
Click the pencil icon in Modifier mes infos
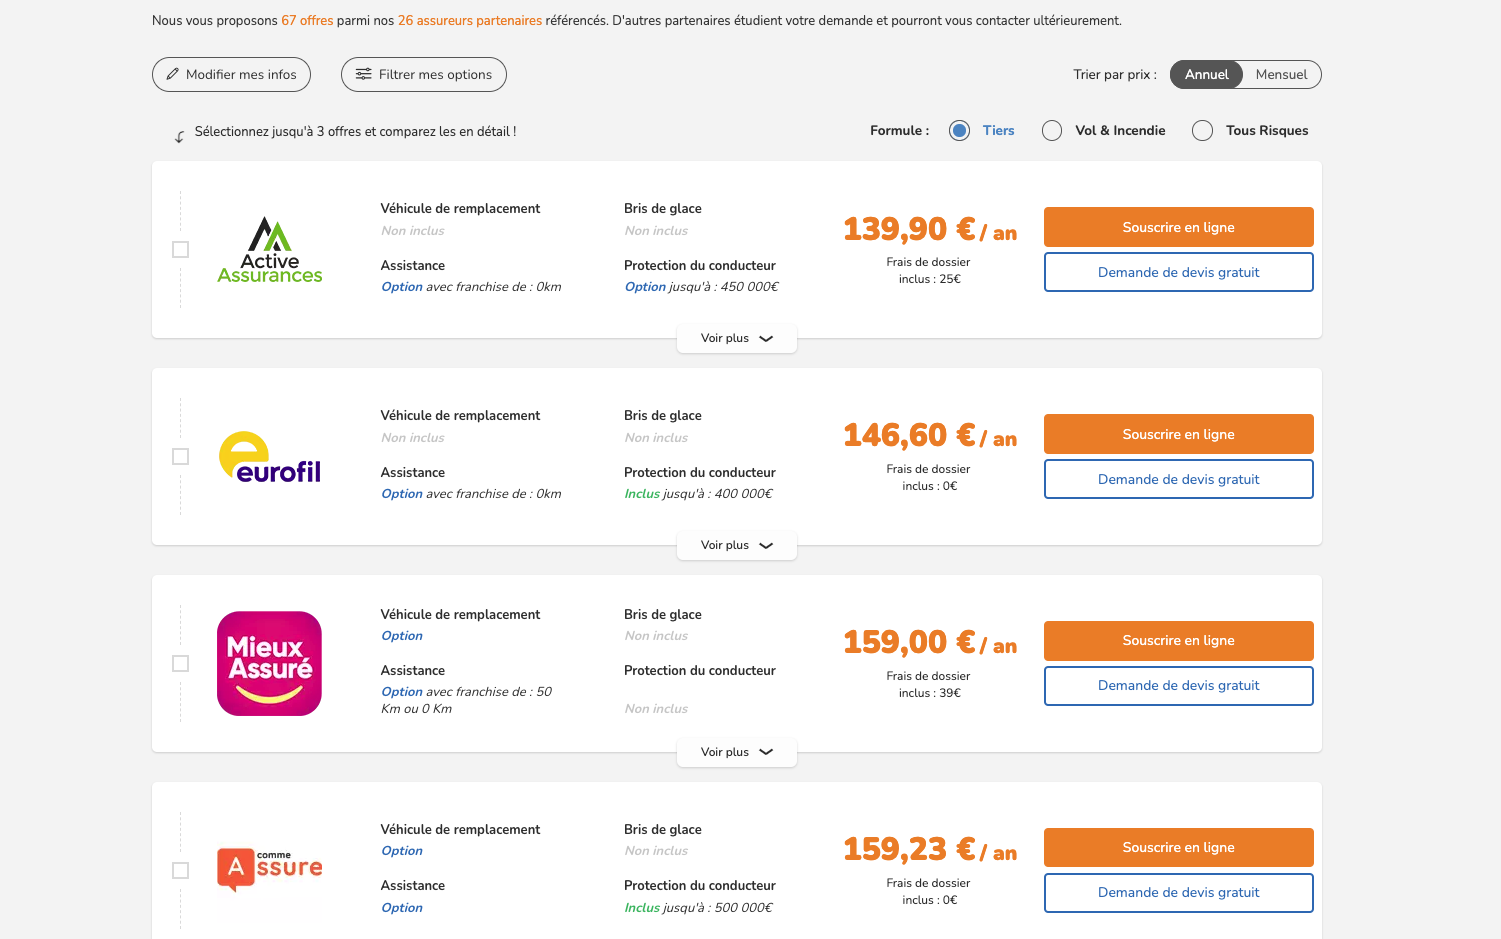point(173,74)
